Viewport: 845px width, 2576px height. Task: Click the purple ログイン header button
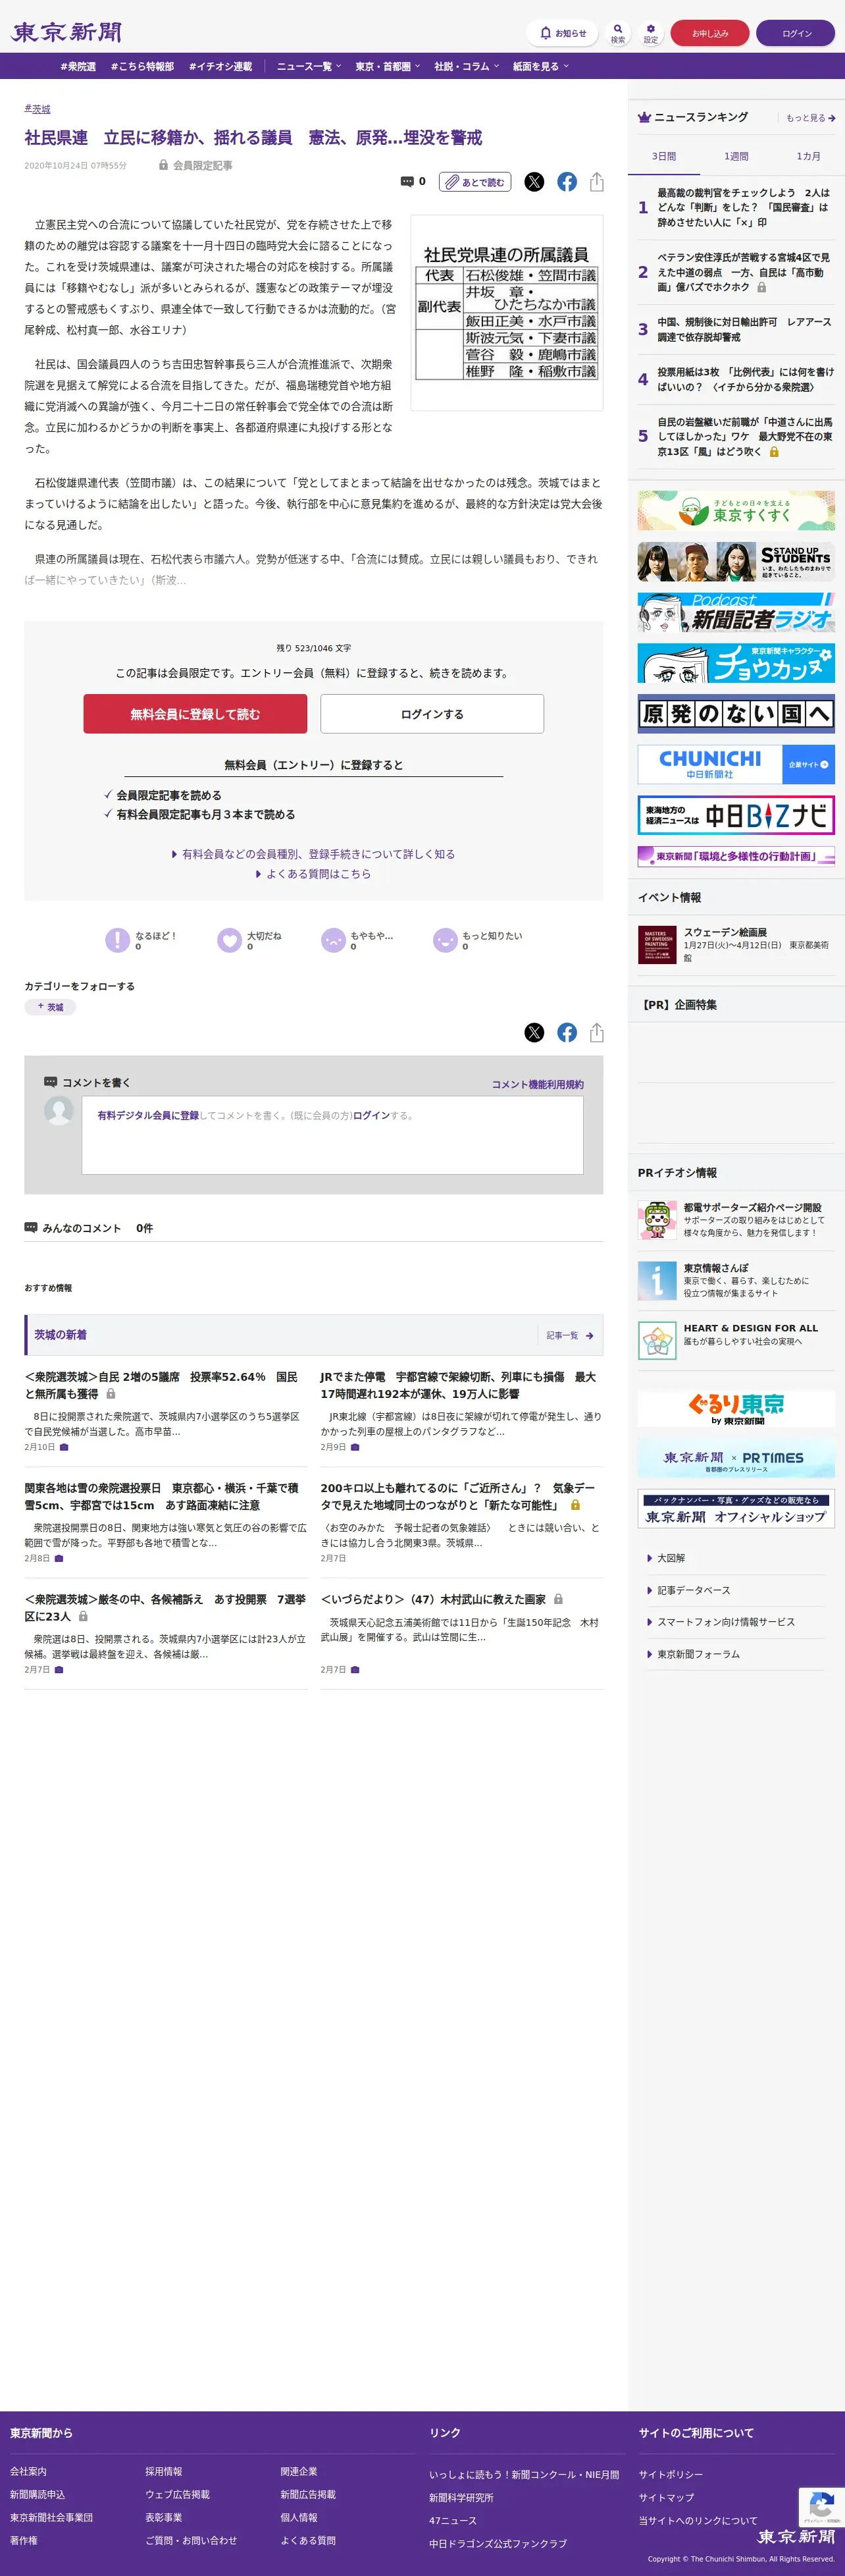pyautogui.click(x=796, y=33)
